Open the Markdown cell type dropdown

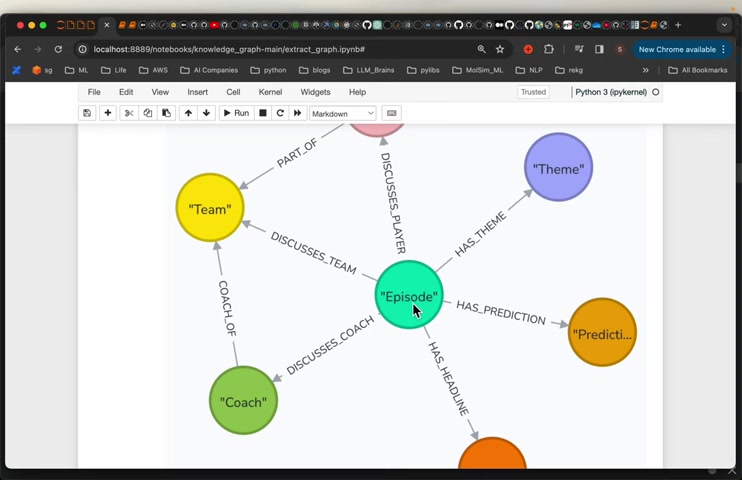pyautogui.click(x=343, y=114)
